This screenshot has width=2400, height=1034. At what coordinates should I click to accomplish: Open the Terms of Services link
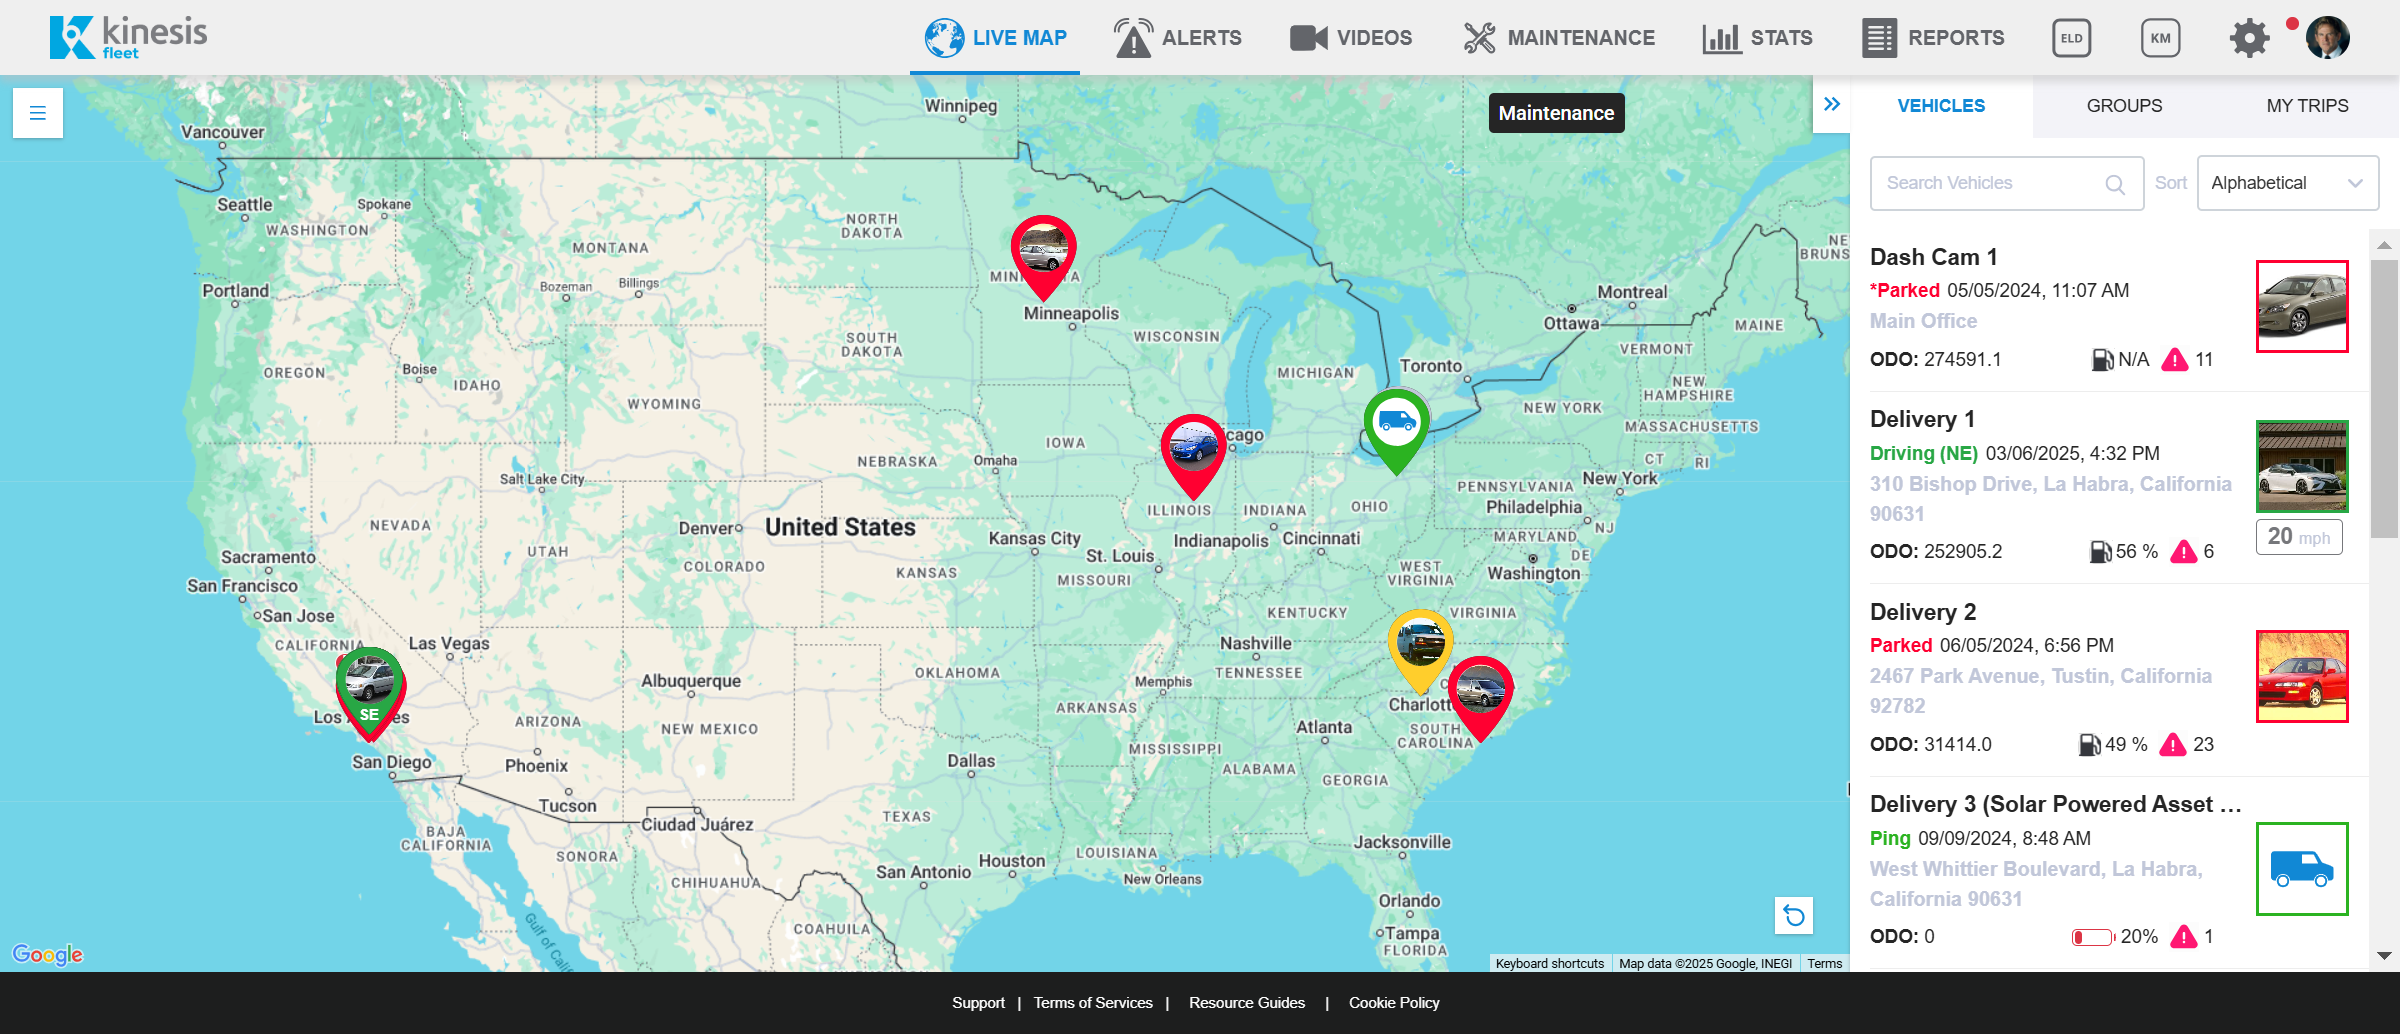click(x=1093, y=1003)
